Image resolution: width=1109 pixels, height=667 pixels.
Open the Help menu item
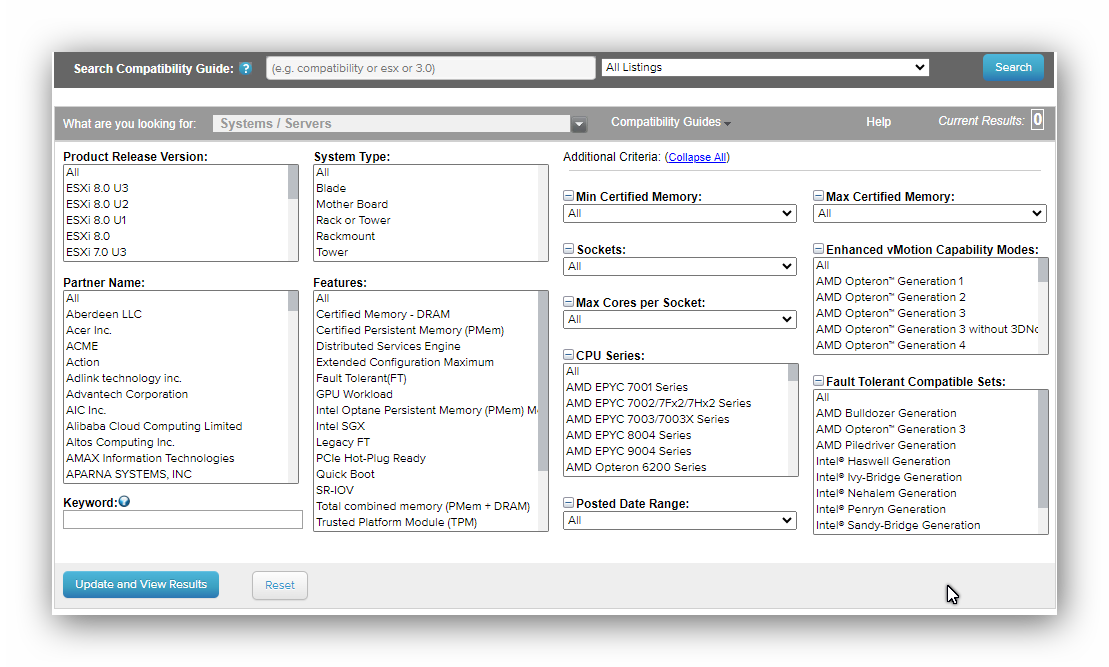click(x=878, y=122)
